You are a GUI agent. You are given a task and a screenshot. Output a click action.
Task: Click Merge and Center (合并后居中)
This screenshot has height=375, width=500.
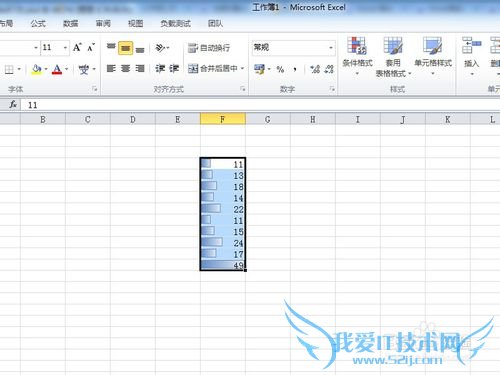pos(213,69)
